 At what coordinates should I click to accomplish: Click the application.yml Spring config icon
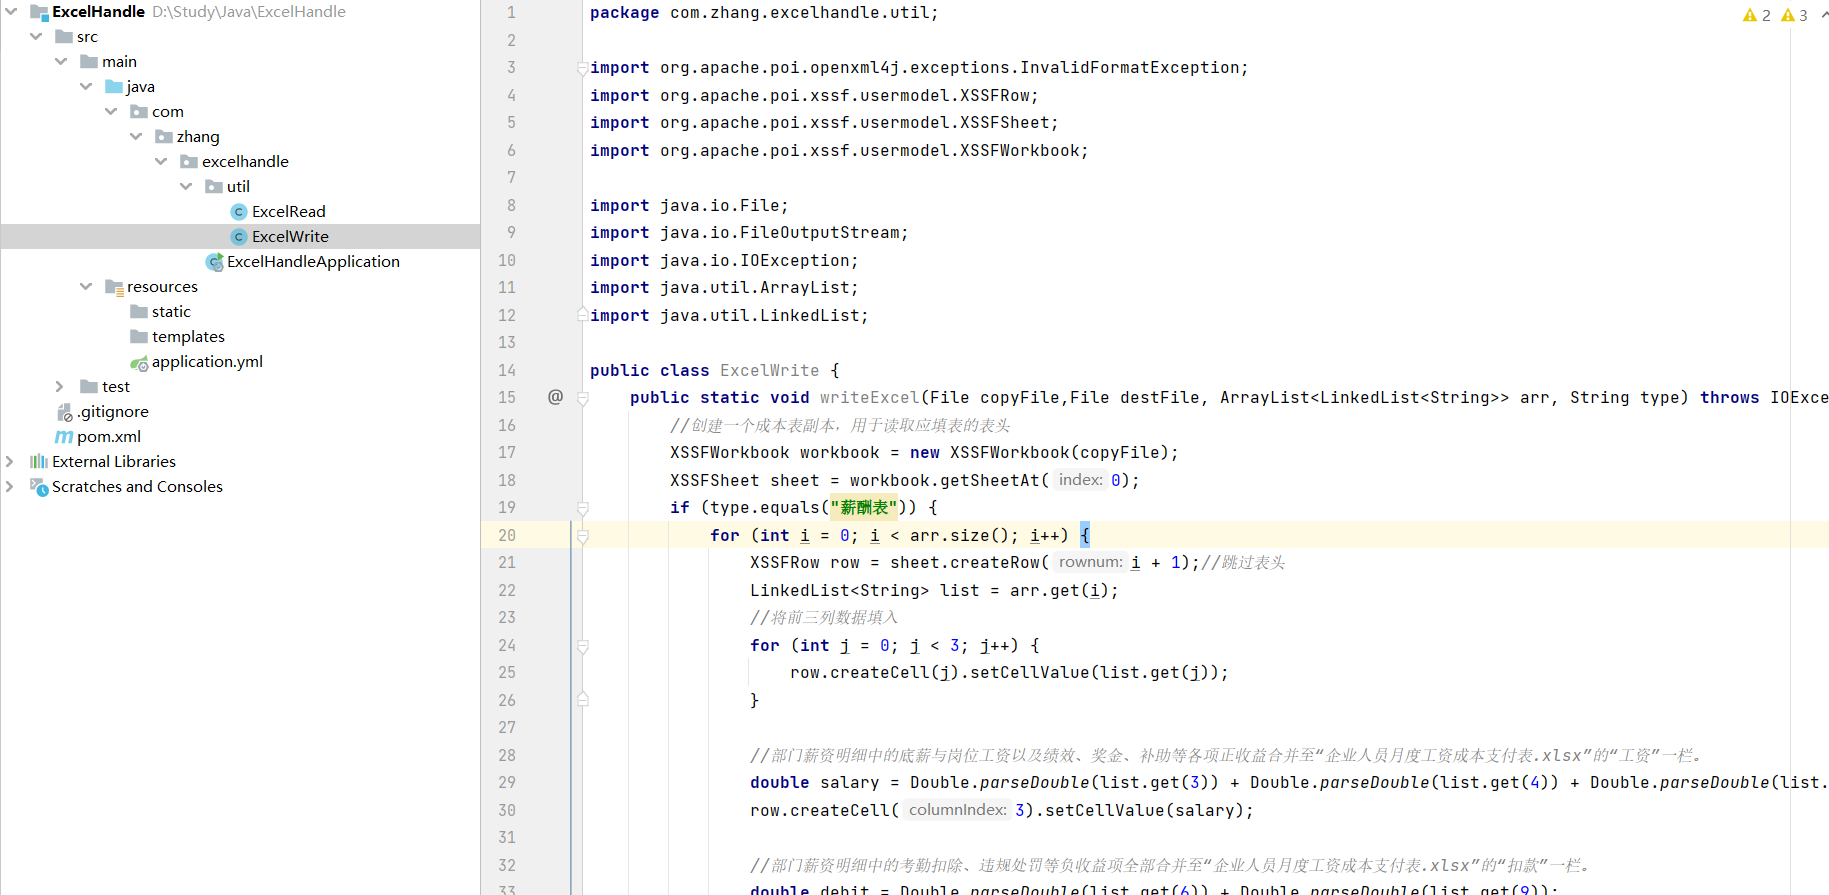coord(139,362)
